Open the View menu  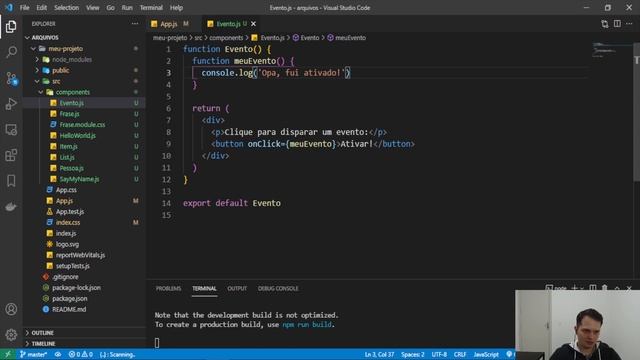click(x=93, y=7)
